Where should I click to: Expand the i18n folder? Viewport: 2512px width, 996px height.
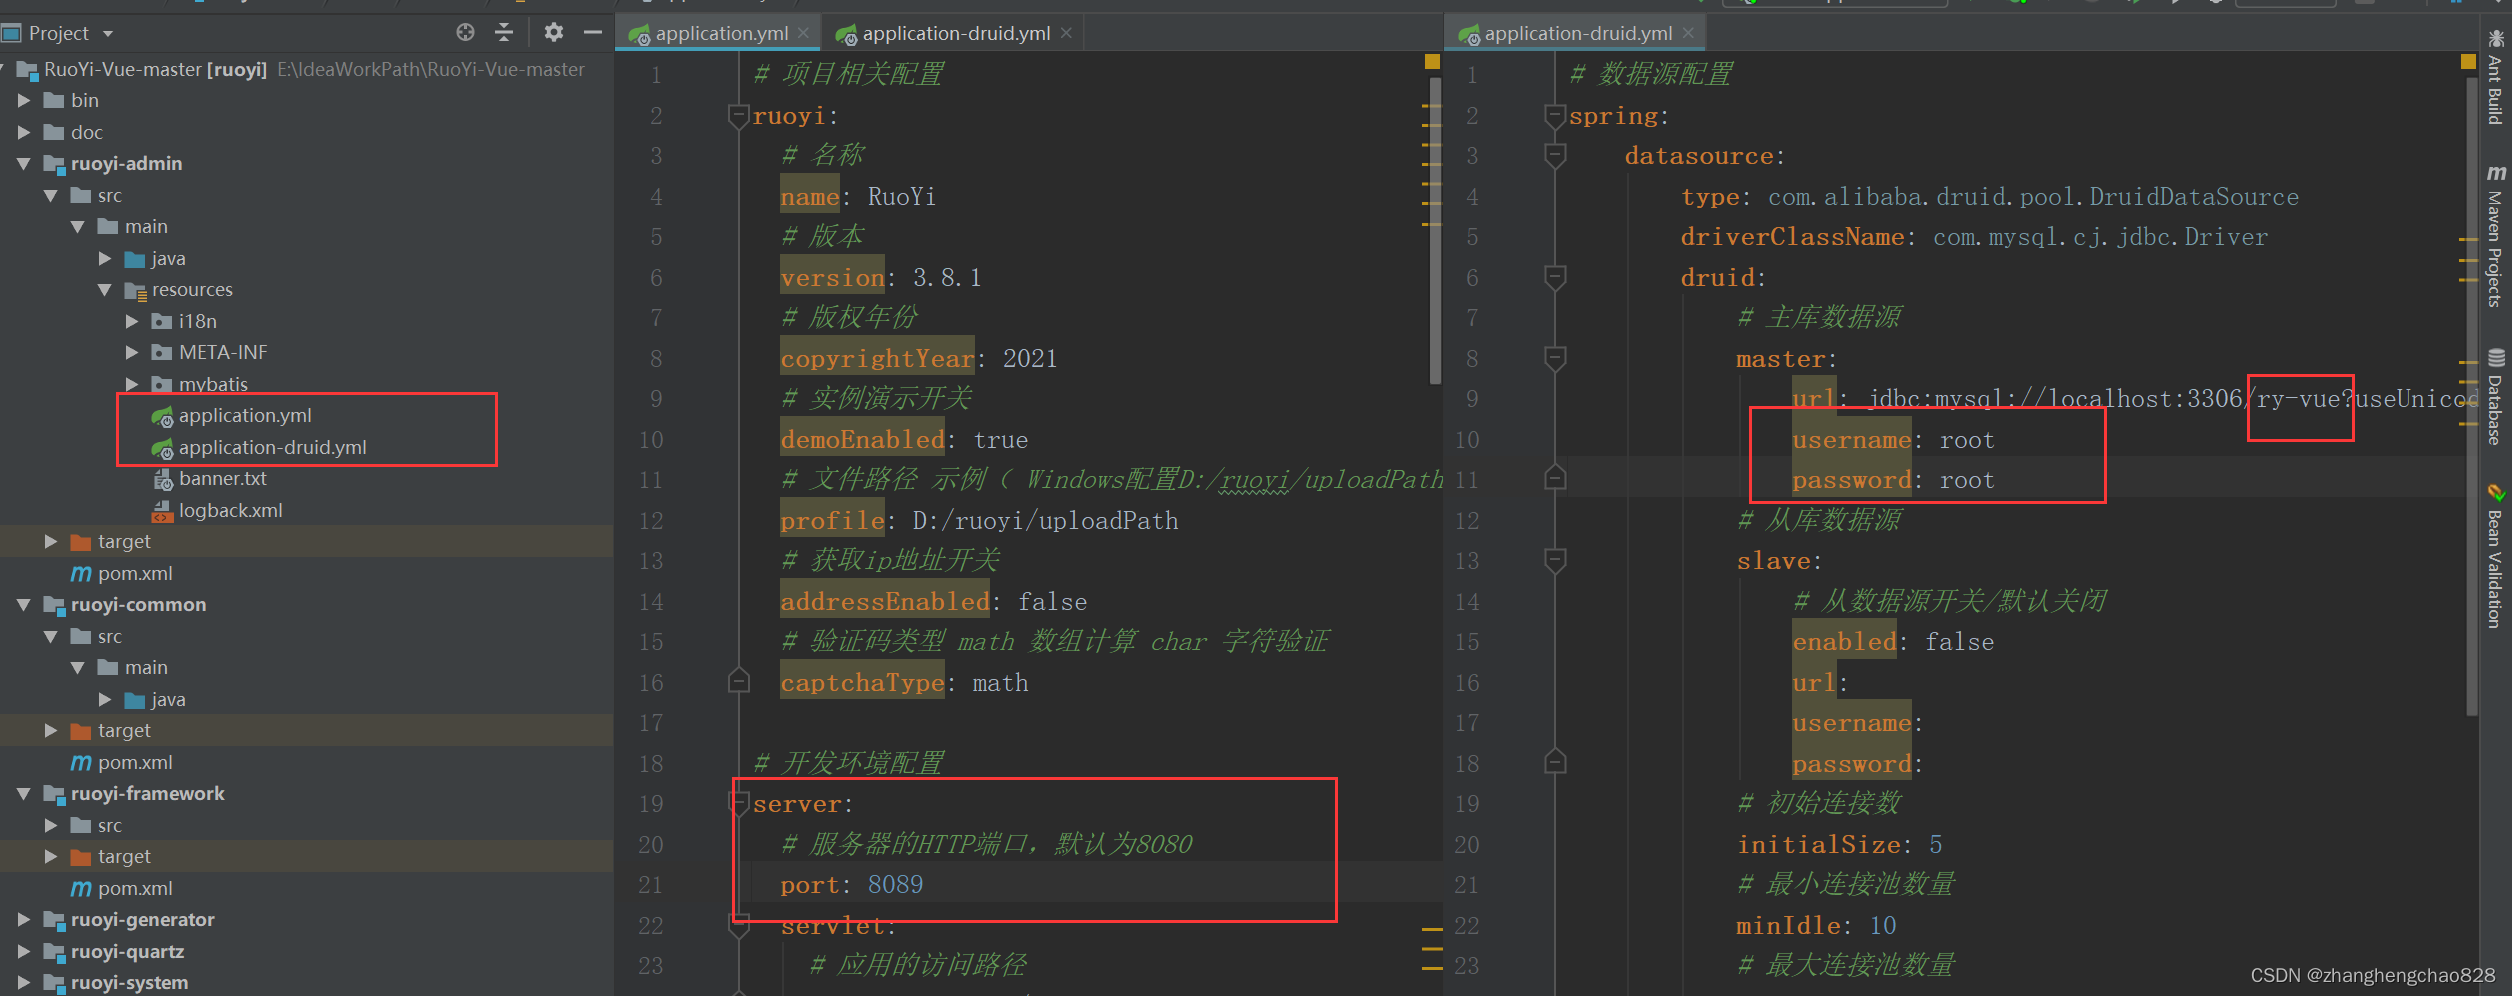coord(132,321)
